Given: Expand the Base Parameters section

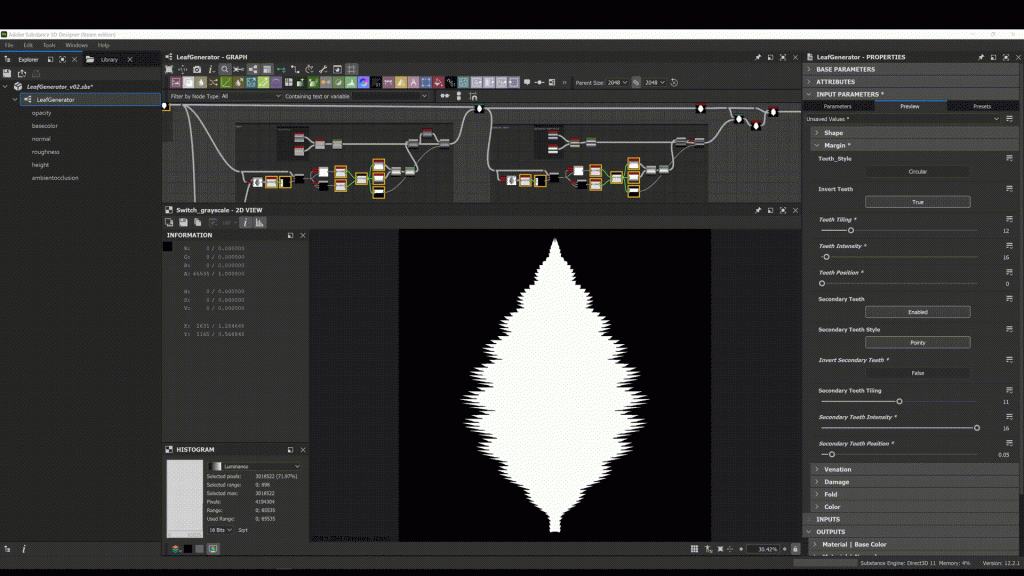Looking at the screenshot, I should pyautogui.click(x=846, y=69).
